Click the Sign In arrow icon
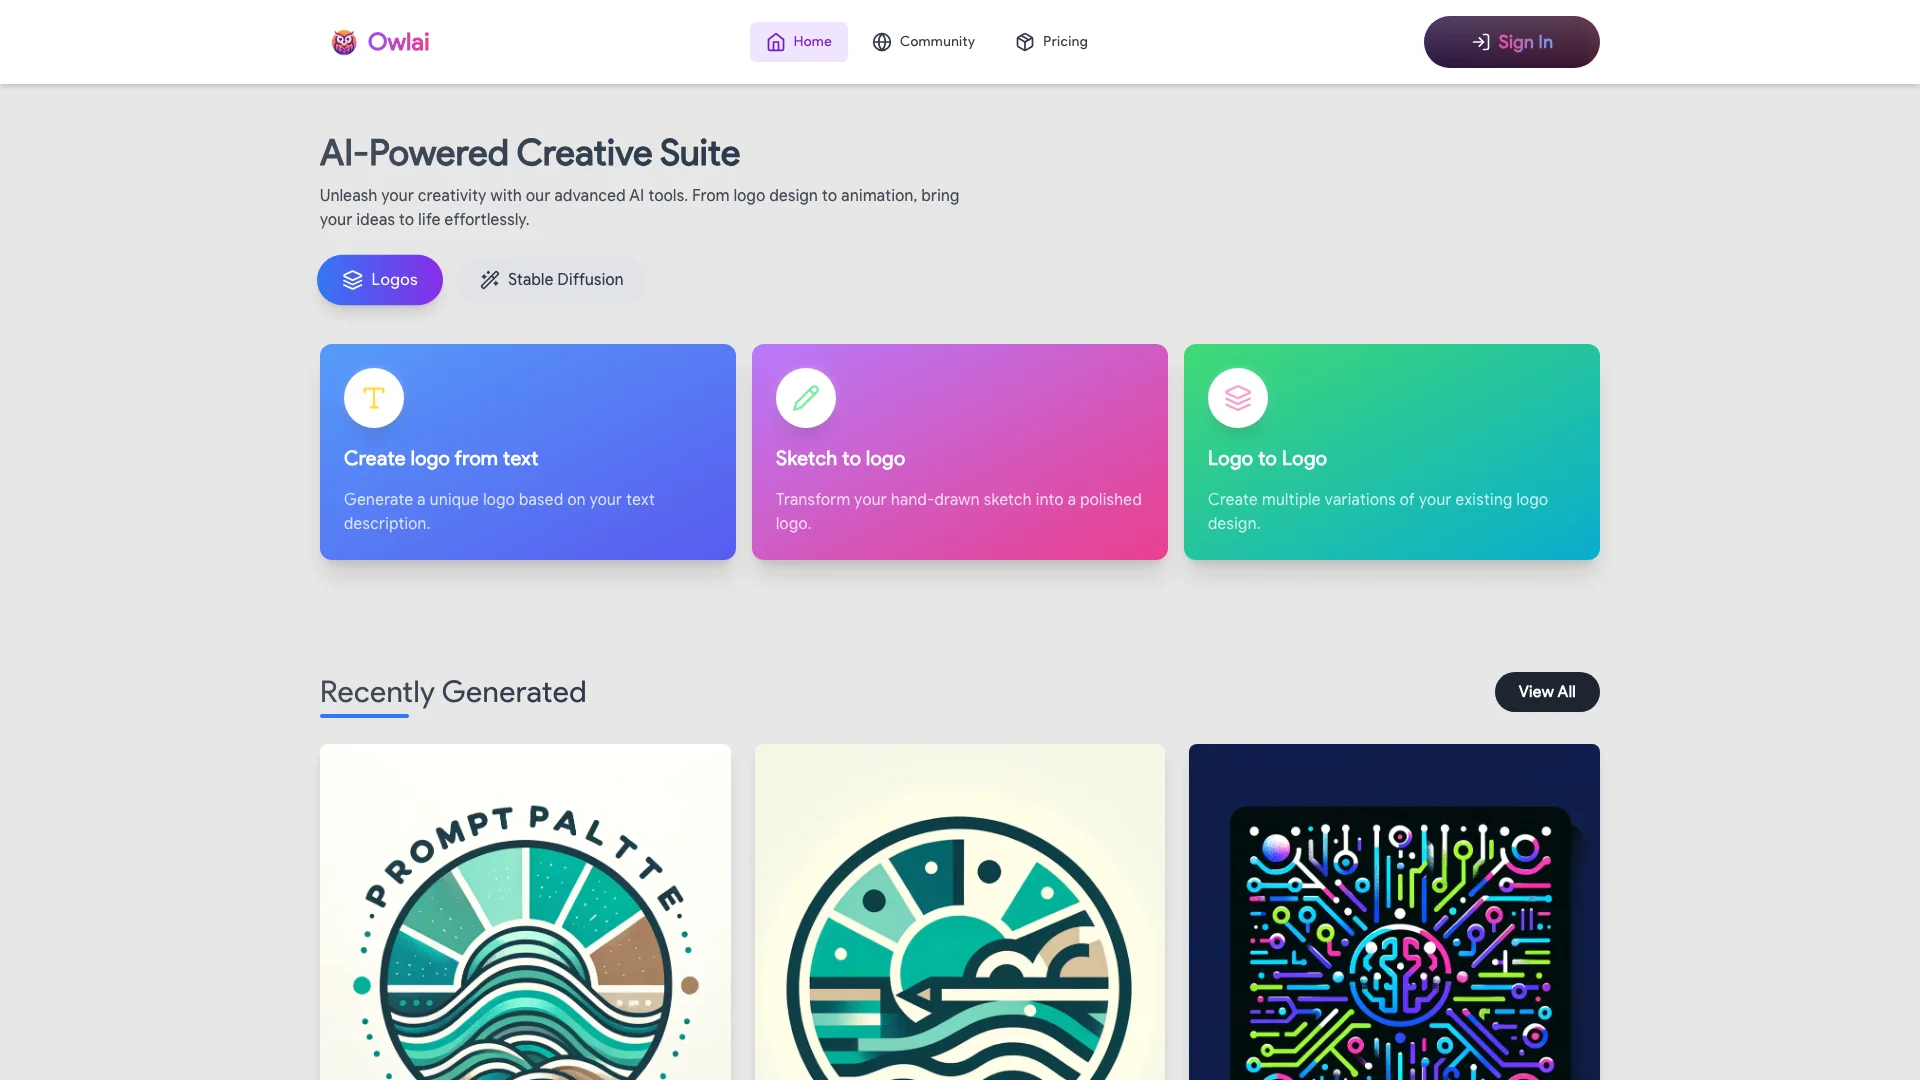Screen dimensions: 1920x1080 click(x=1480, y=41)
